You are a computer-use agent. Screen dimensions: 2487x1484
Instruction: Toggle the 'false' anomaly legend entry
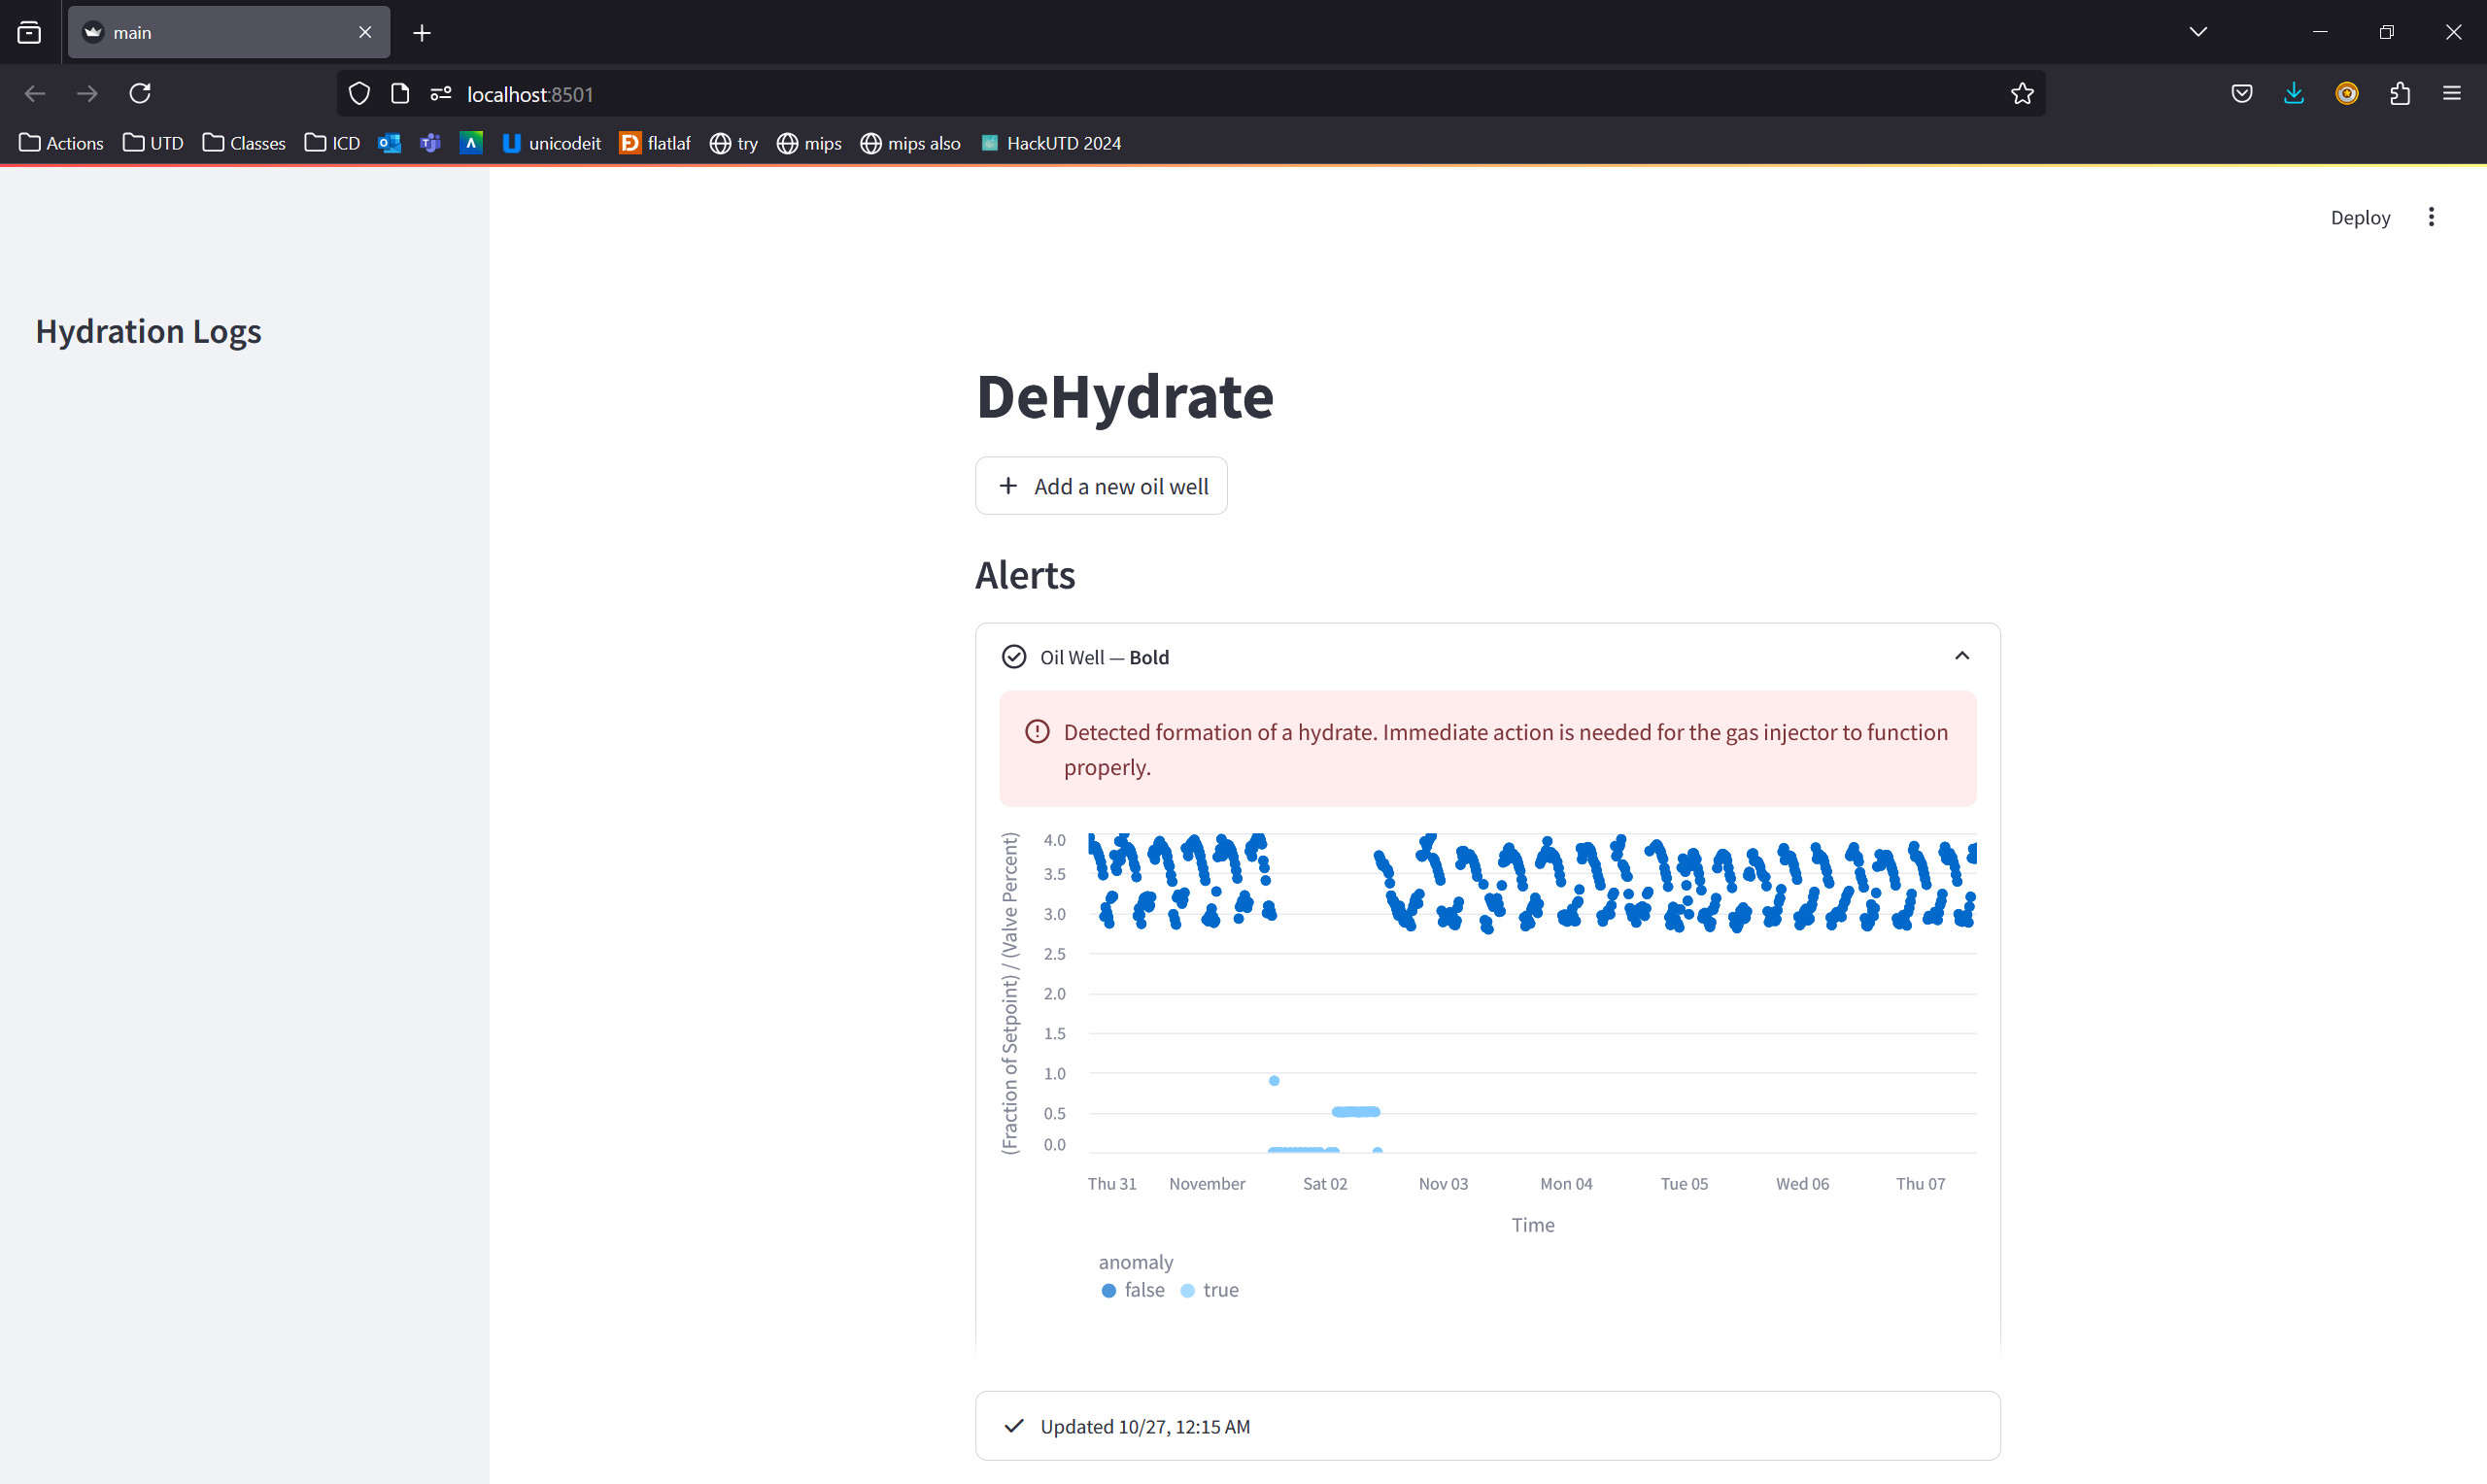coord(1132,1290)
